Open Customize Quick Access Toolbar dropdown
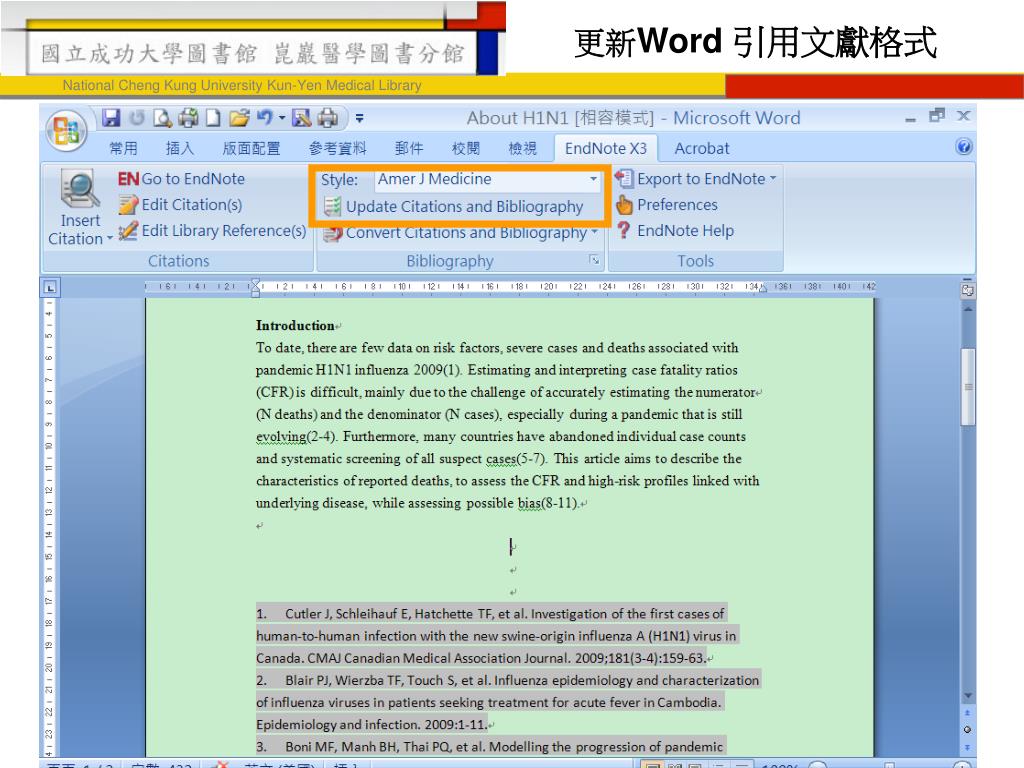The width and height of the screenshot is (1024, 768). (x=359, y=118)
